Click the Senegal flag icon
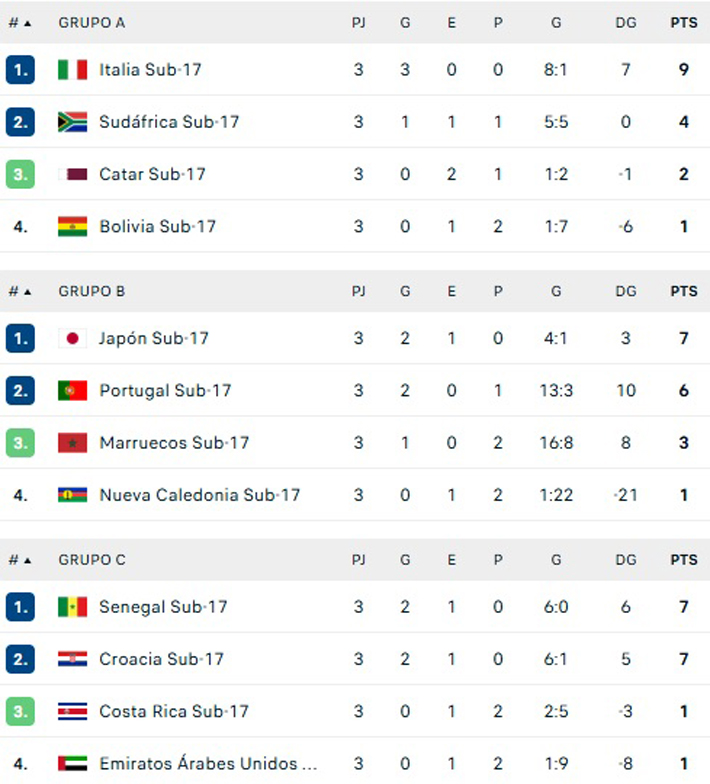 pos(73,607)
